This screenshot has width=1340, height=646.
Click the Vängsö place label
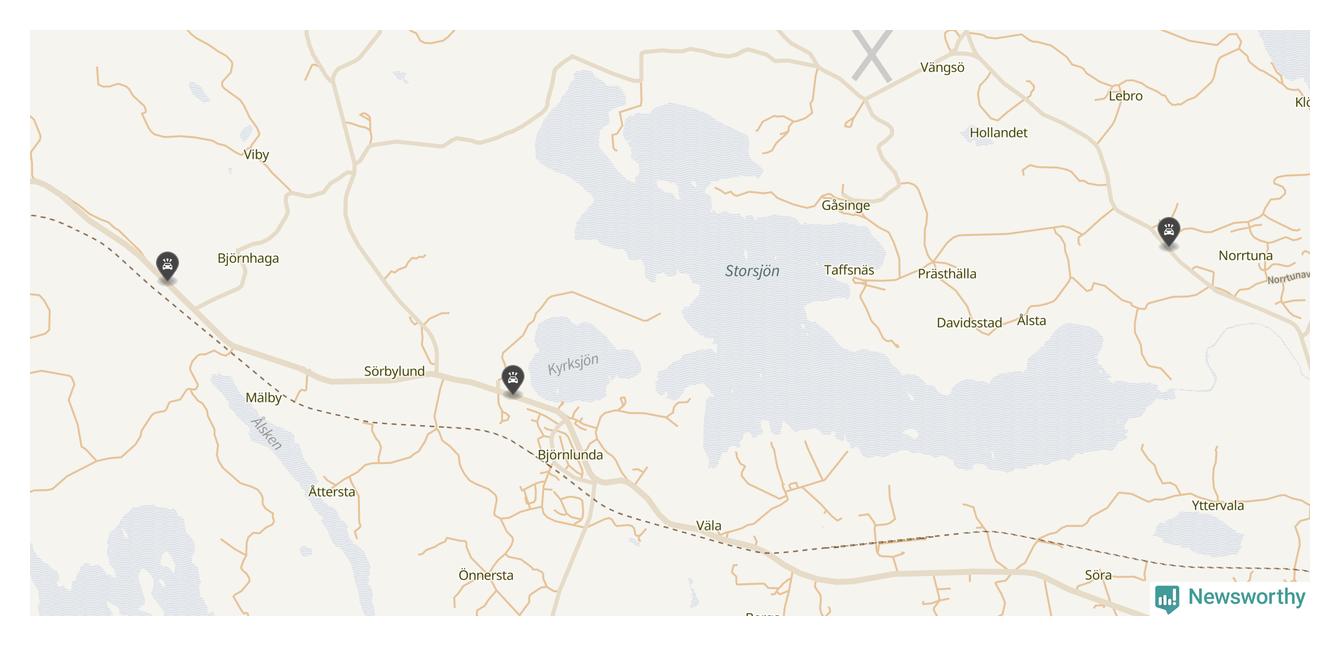click(x=942, y=68)
